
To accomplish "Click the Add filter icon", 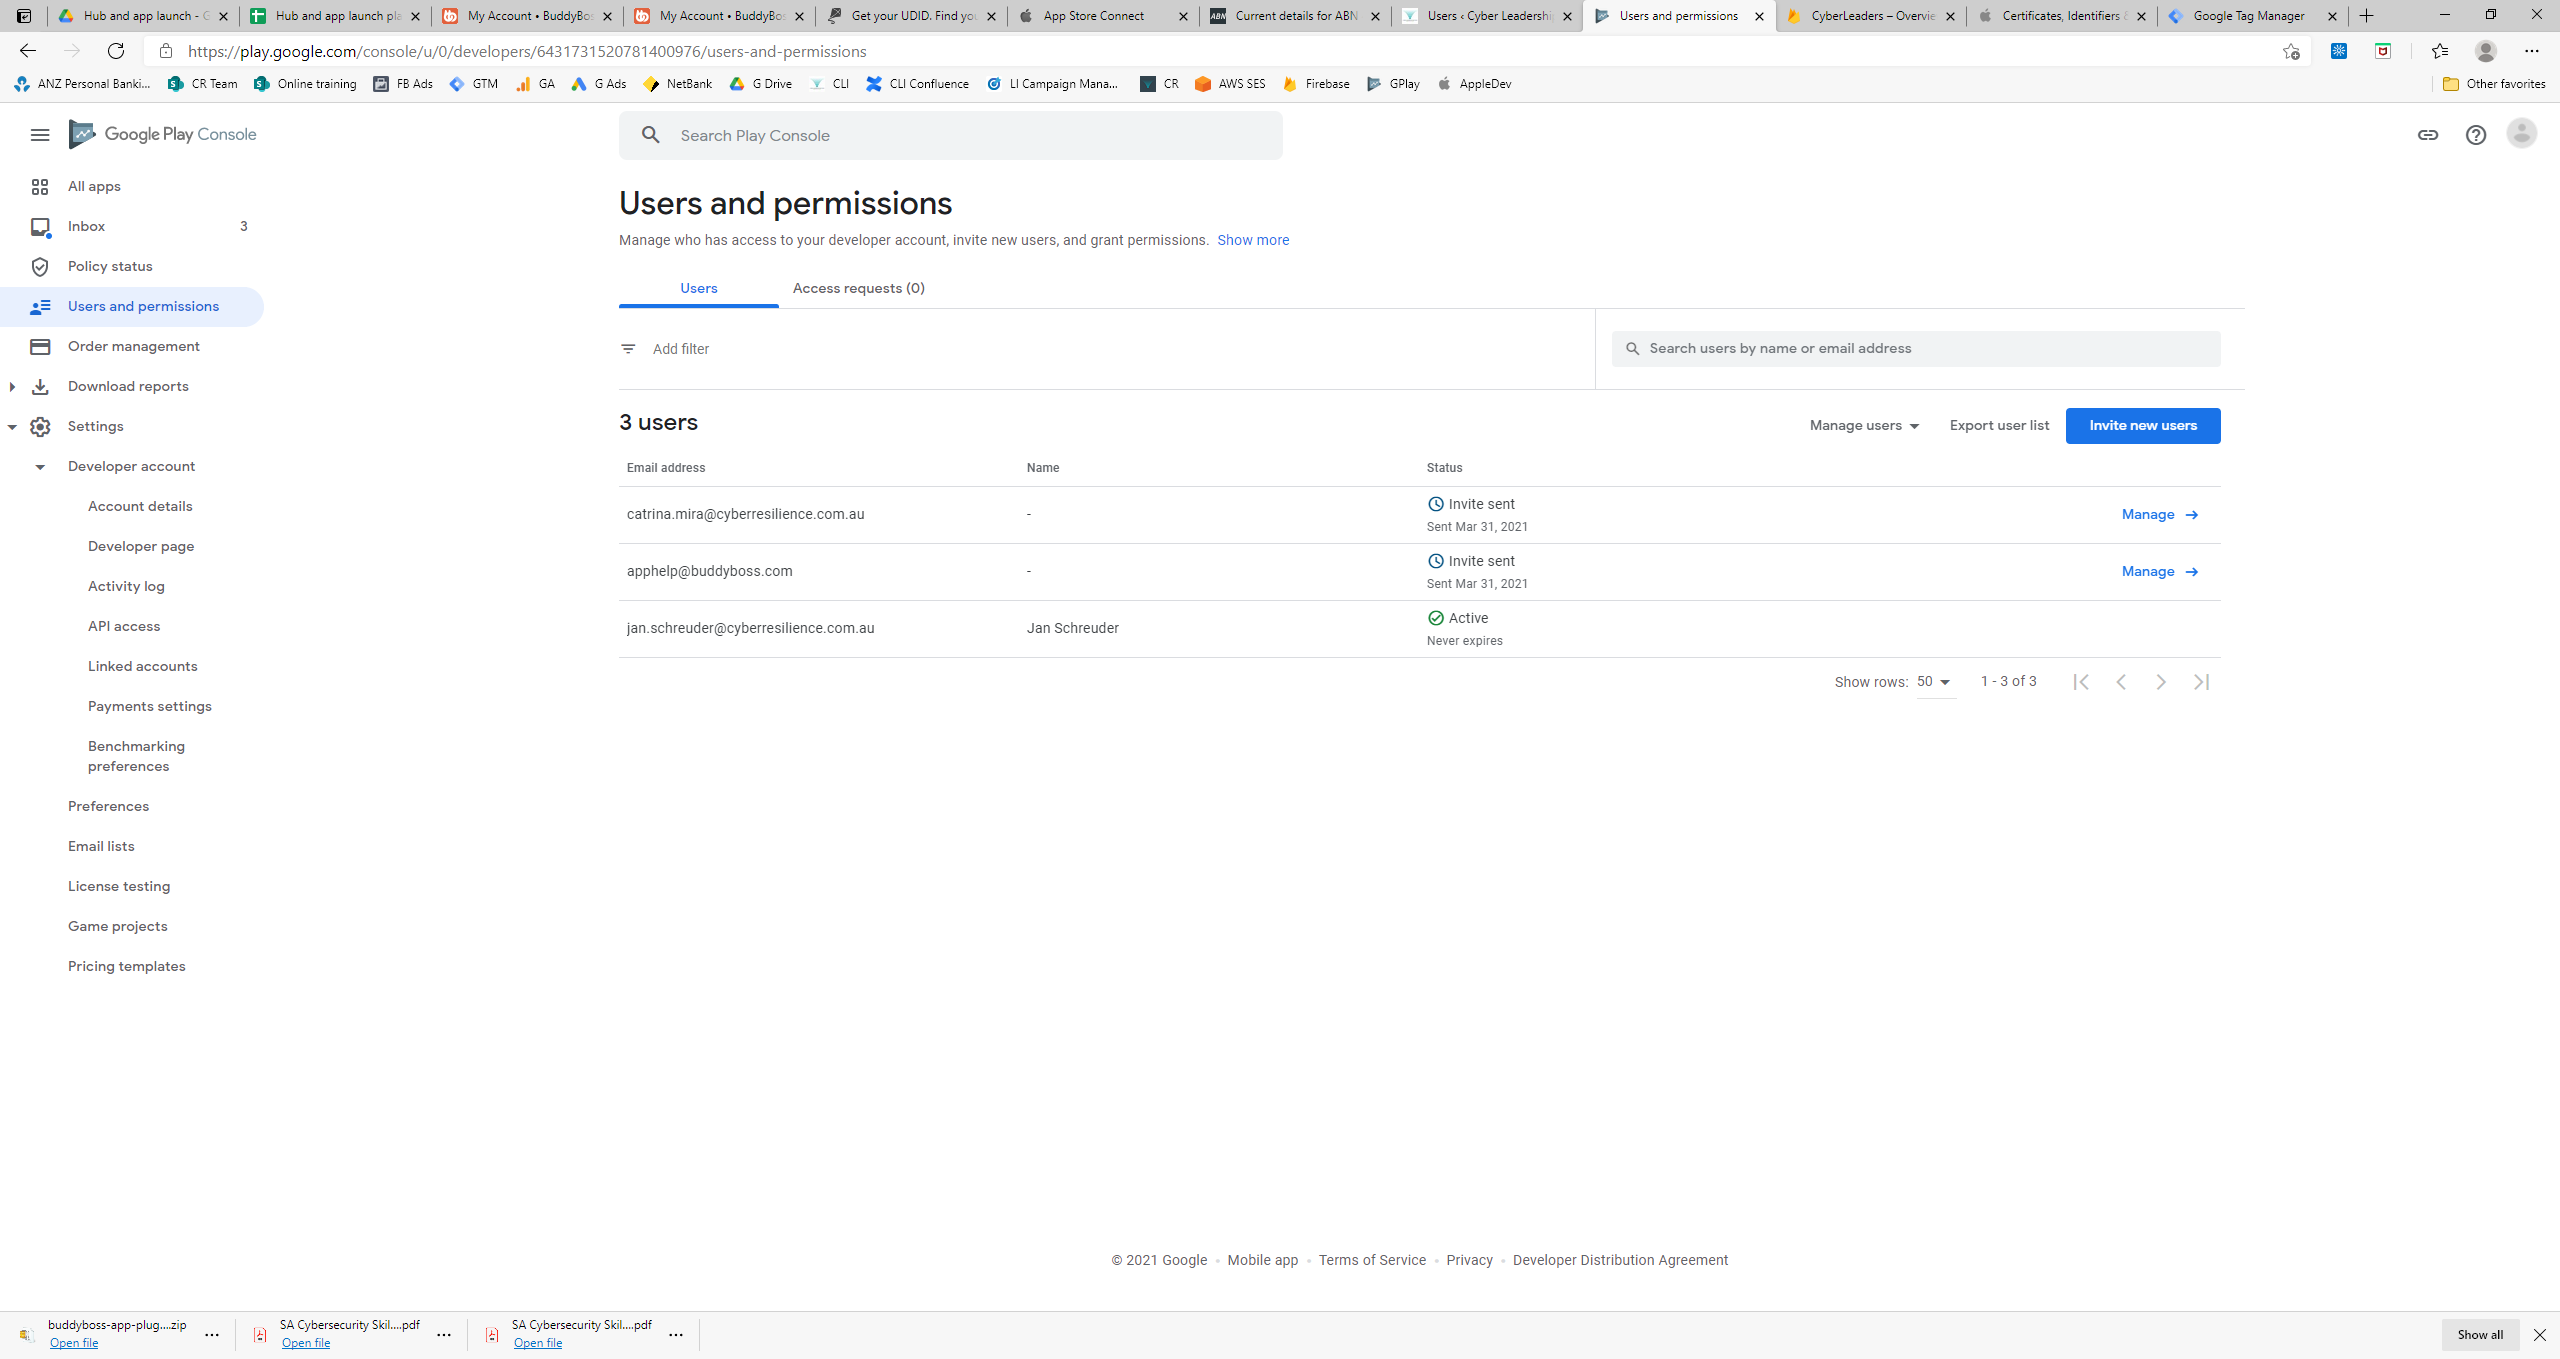I will pos(628,349).
